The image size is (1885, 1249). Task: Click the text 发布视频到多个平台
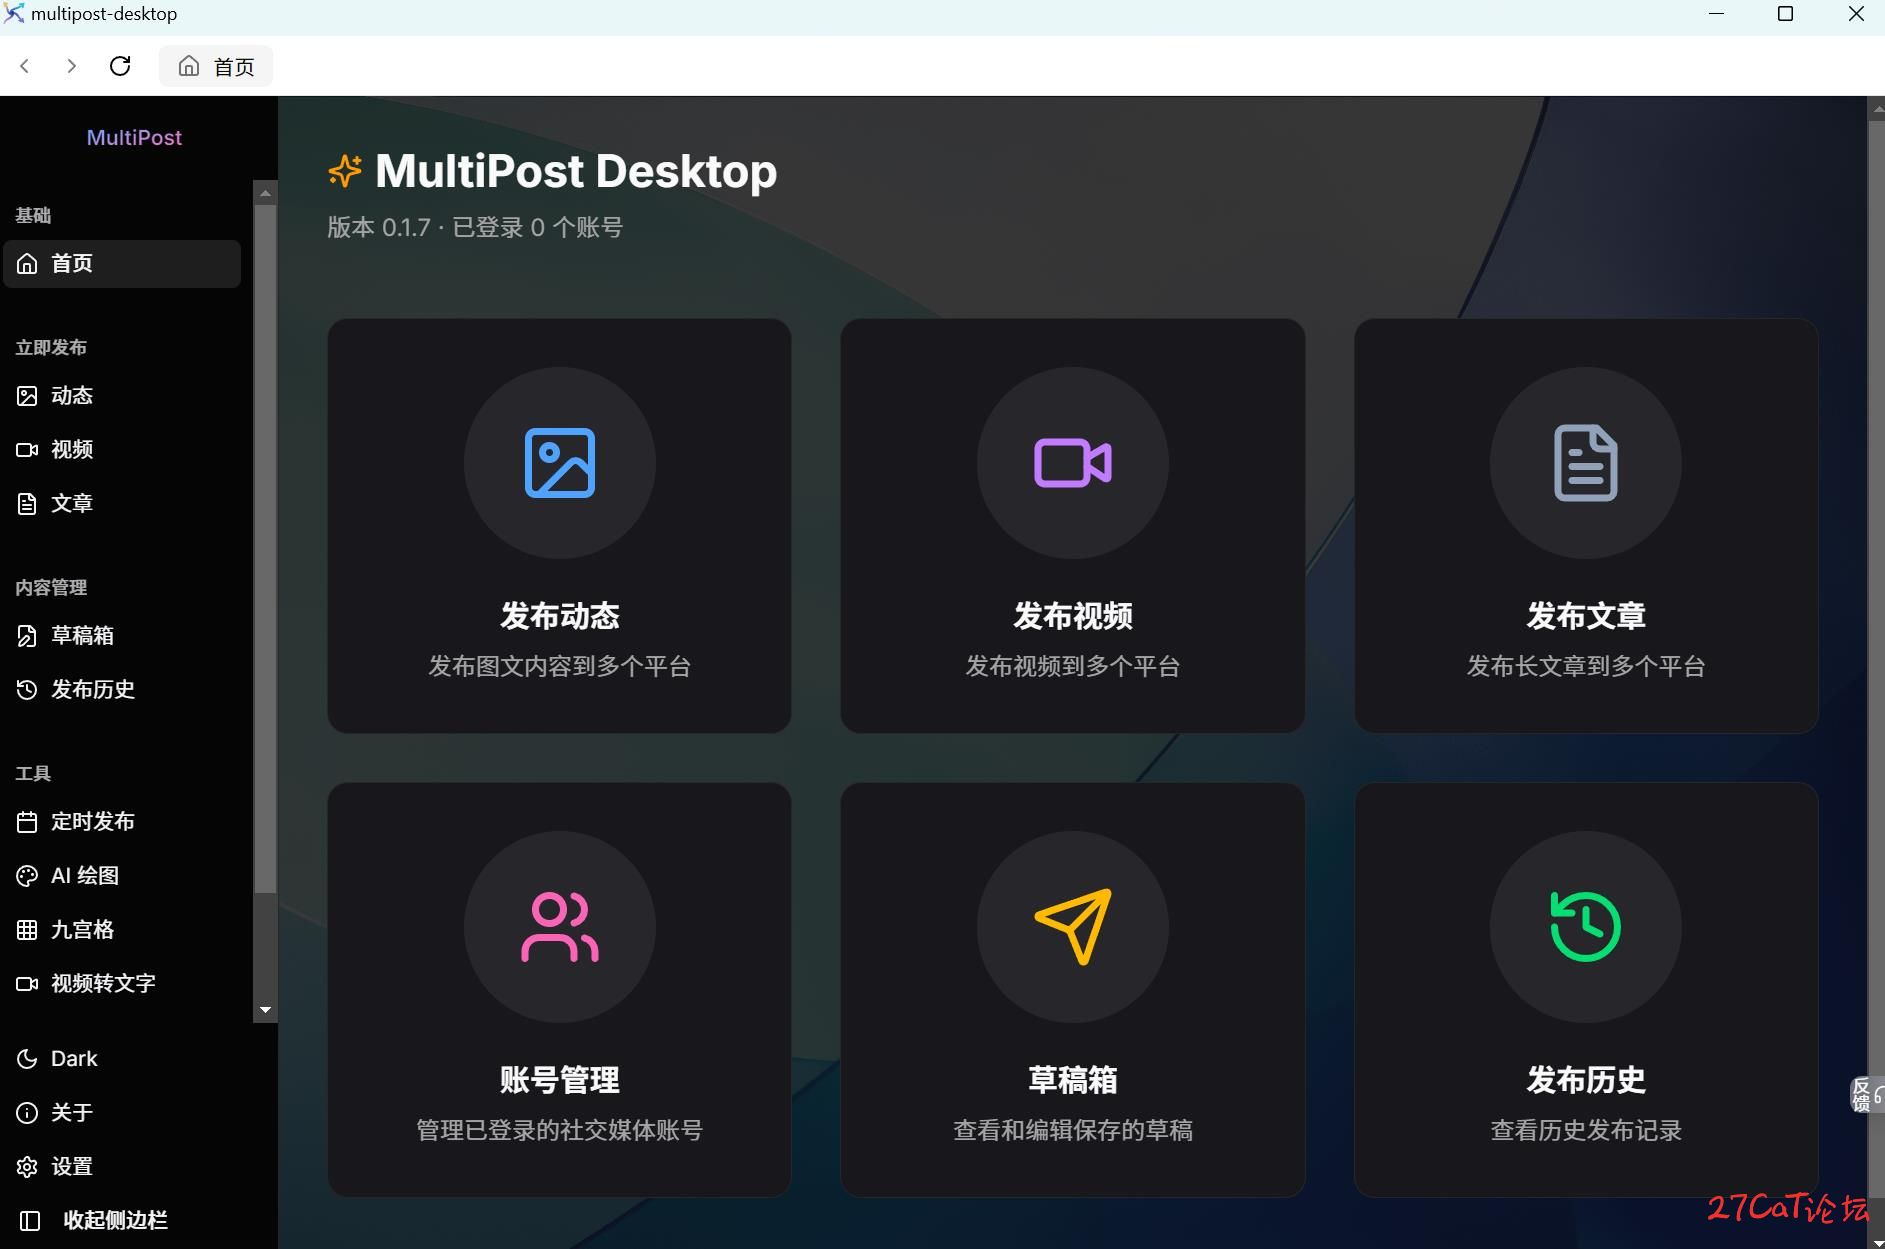(x=1073, y=666)
